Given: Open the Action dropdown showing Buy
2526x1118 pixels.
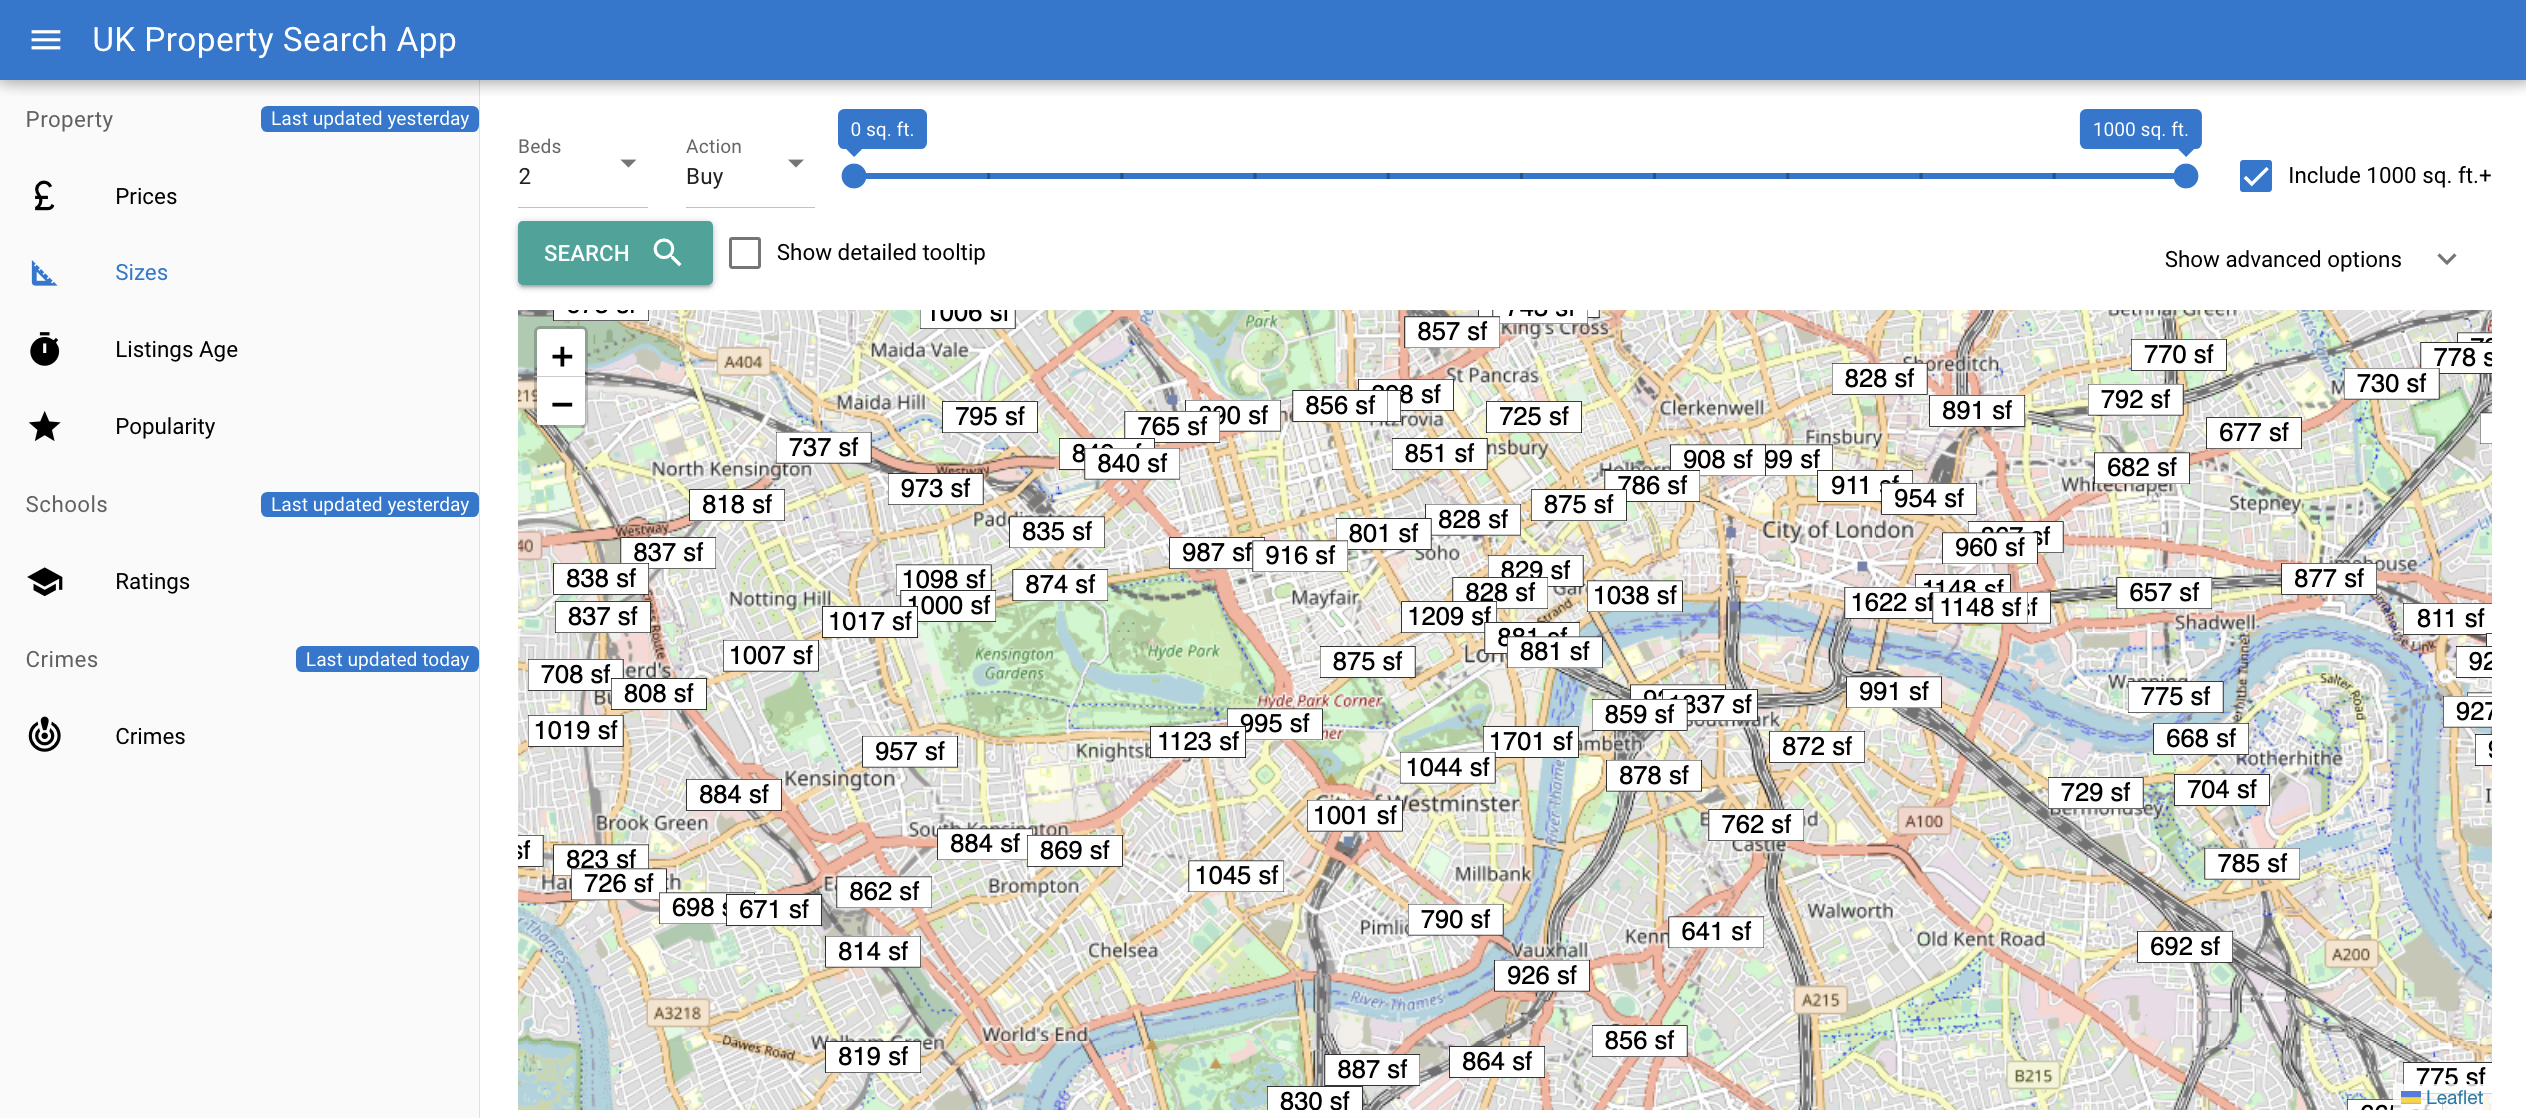Looking at the screenshot, I should tap(750, 176).
